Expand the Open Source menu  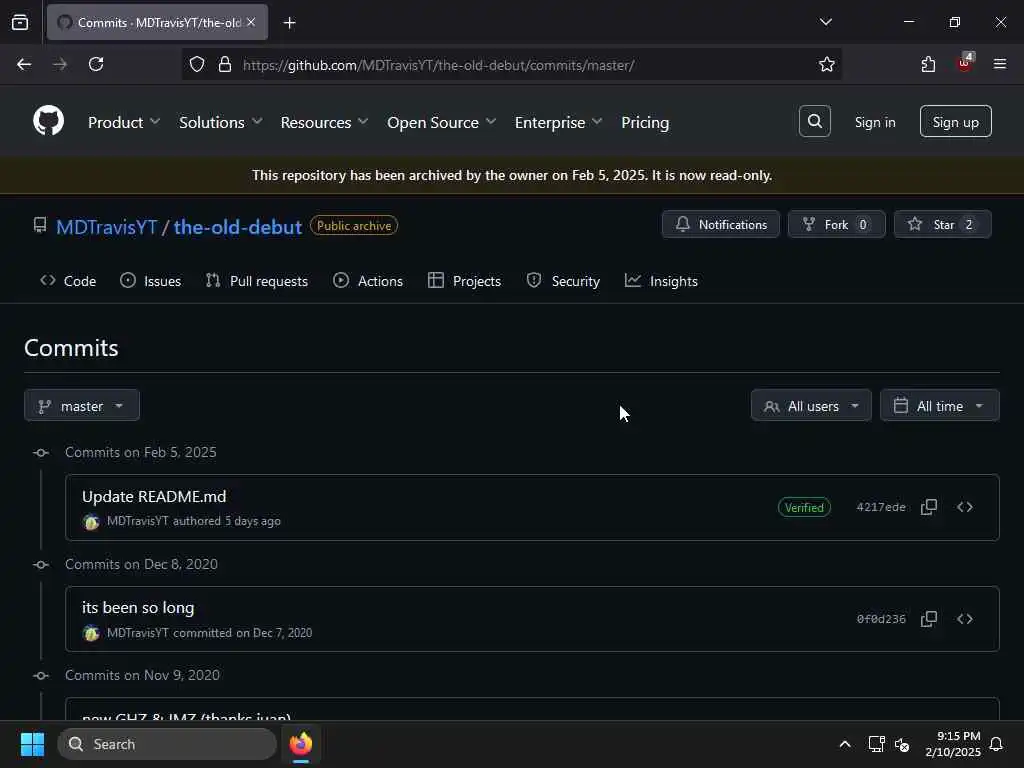pos(441,123)
